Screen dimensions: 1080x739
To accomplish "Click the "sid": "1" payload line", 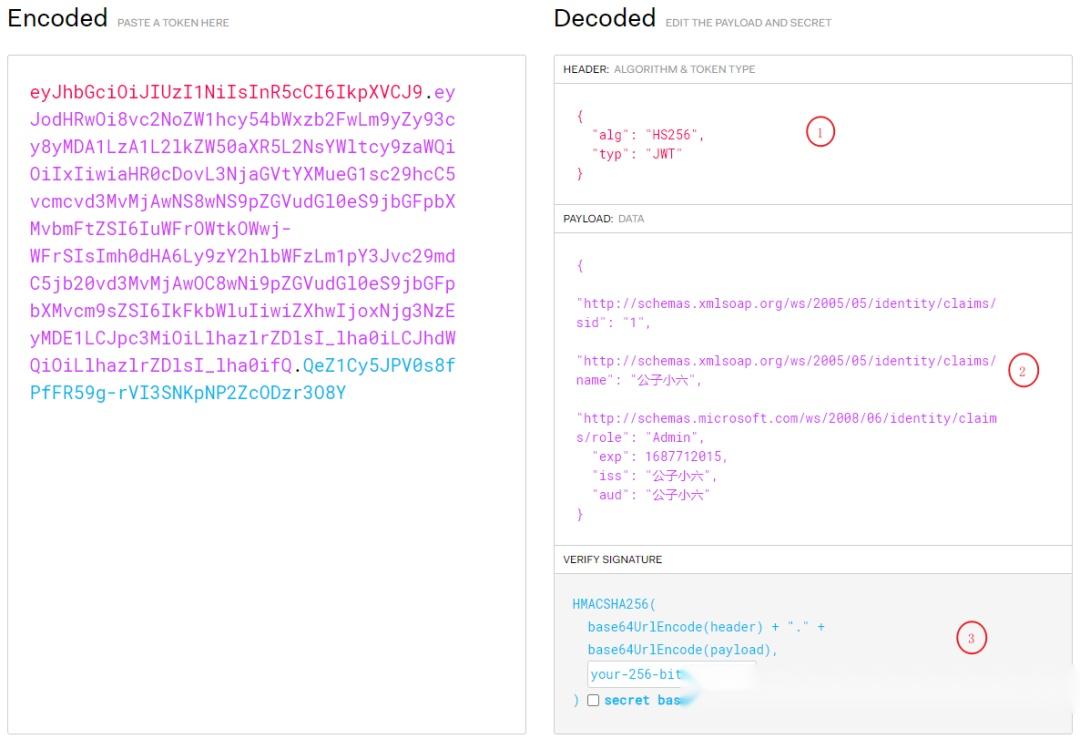I will [613, 322].
